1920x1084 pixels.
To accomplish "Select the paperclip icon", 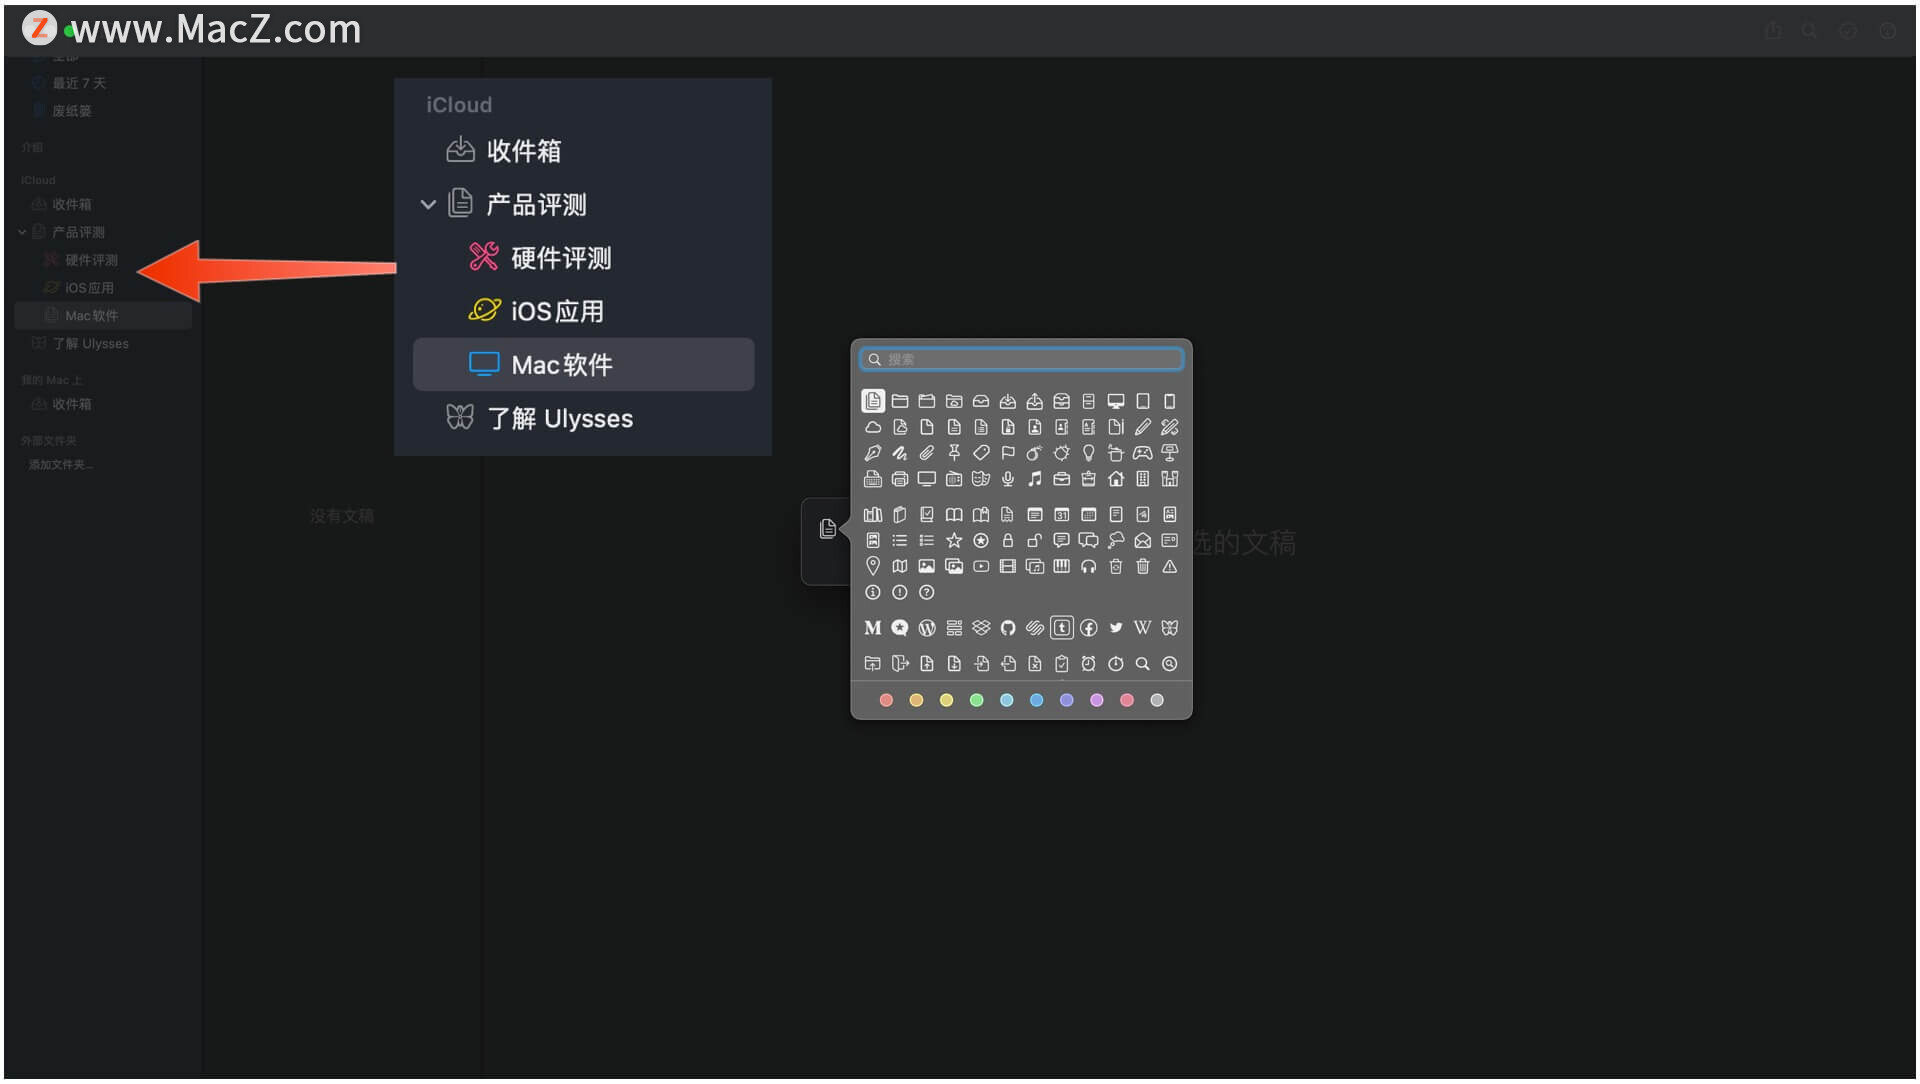I will click(927, 453).
